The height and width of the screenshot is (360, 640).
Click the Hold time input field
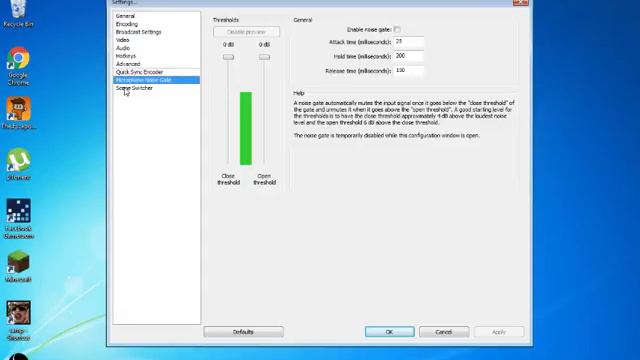(409, 56)
